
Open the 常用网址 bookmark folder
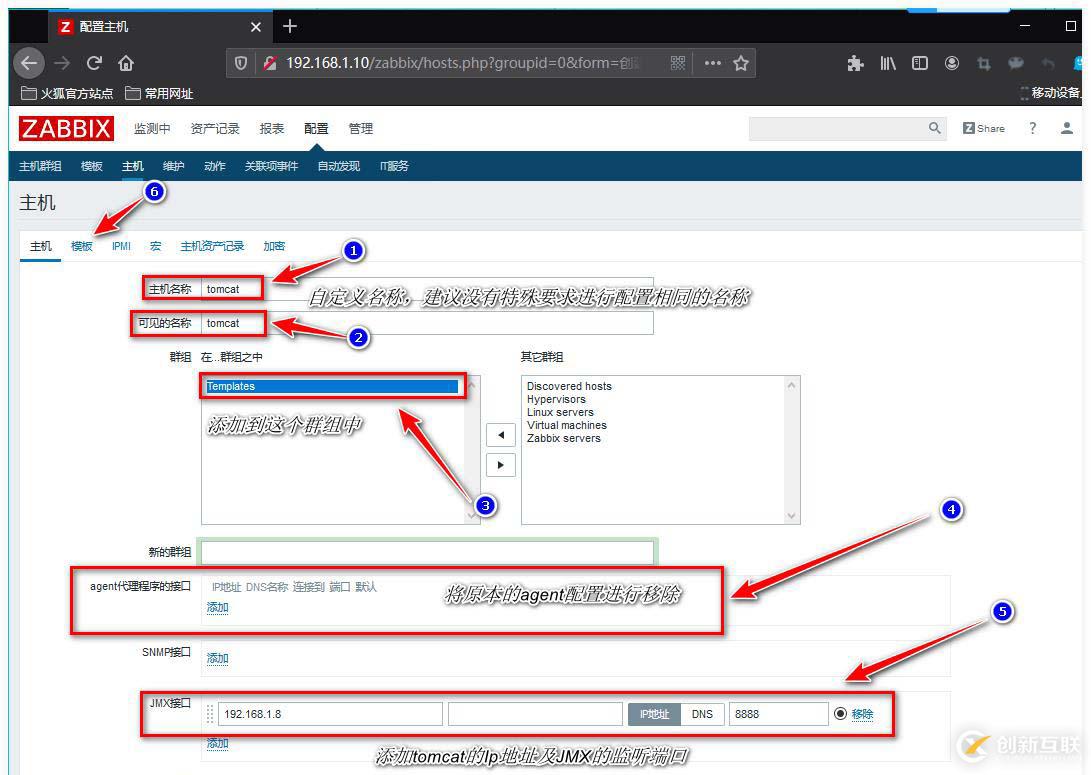(x=159, y=93)
